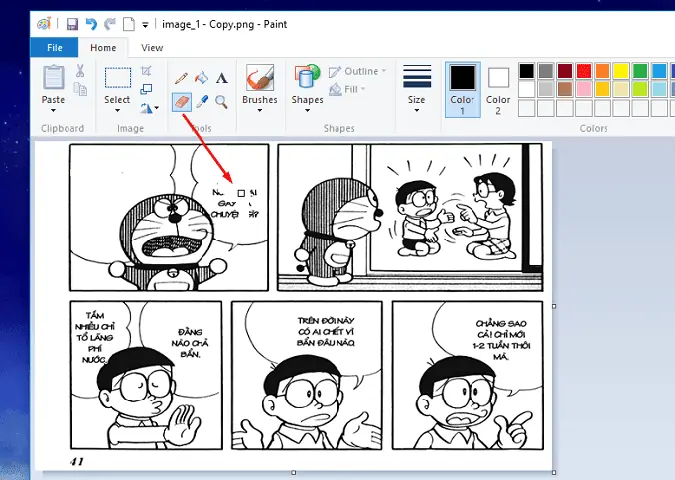Image resolution: width=675 pixels, height=480 pixels.
Task: Pick the white color swatch
Action: pyautogui.click(x=526, y=89)
